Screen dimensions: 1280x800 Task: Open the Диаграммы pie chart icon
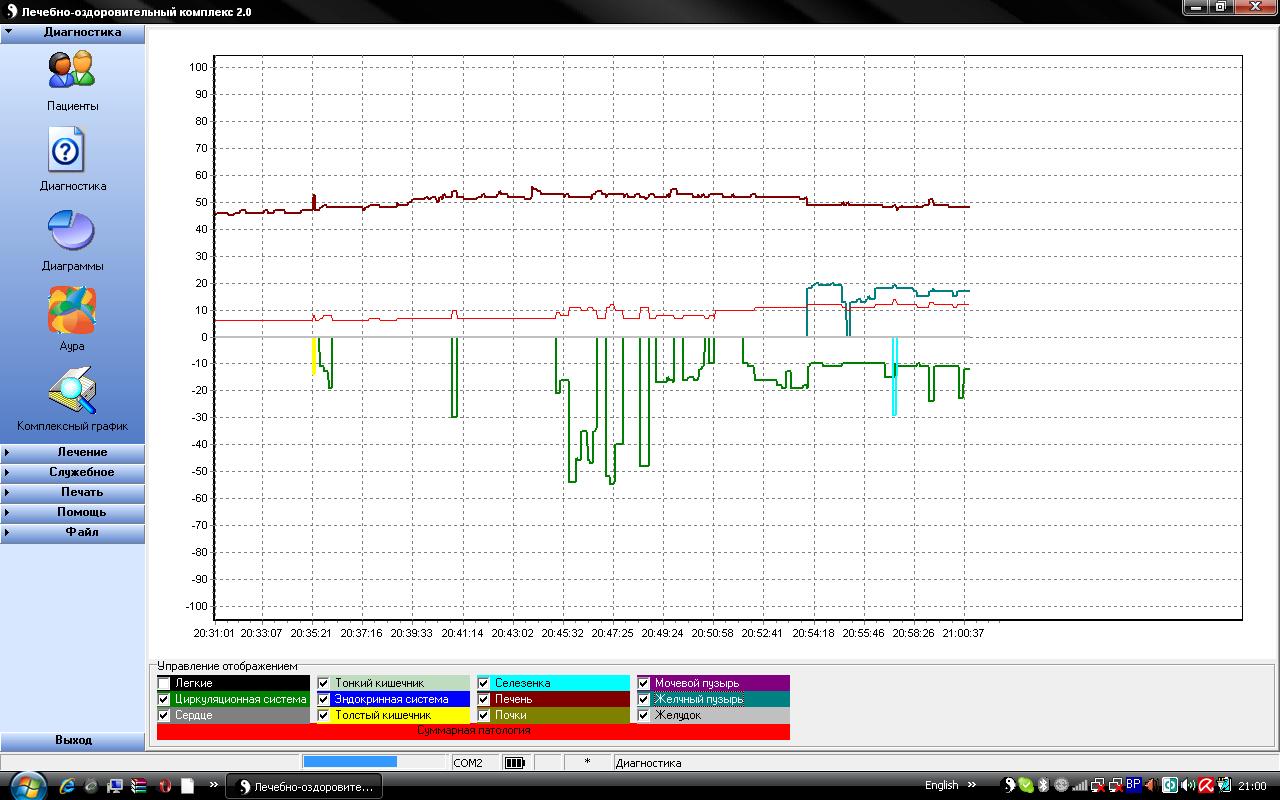pyautogui.click(x=71, y=231)
